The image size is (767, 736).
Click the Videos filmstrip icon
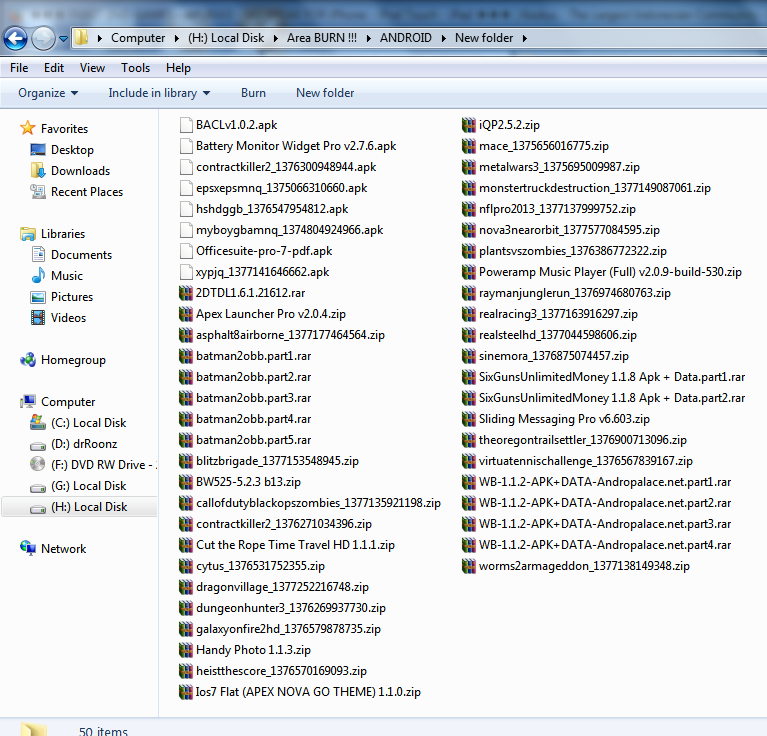coord(38,317)
